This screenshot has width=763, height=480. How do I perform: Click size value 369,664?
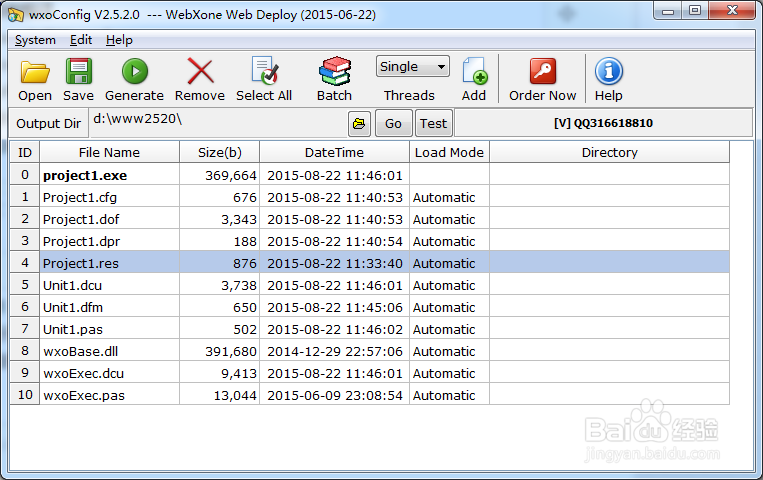click(x=231, y=175)
